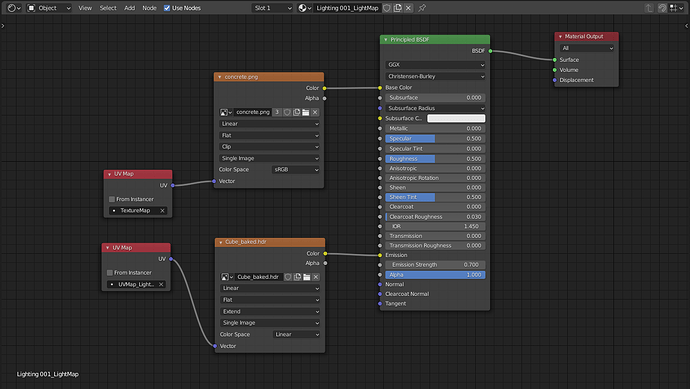Collapse the concrete.png node
Screen dimensions: 690x389
click(x=220, y=77)
